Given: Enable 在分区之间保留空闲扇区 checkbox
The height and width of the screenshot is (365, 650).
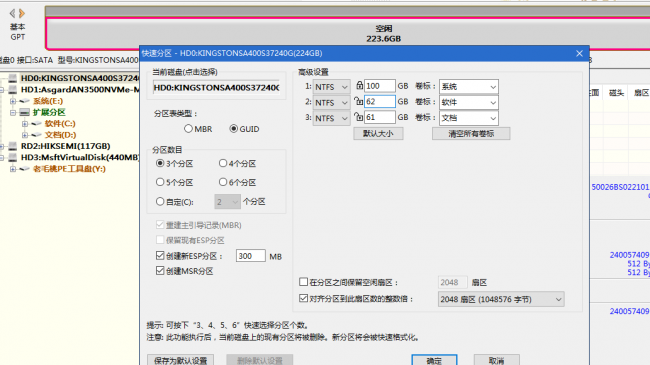Looking at the screenshot, I should click(303, 282).
